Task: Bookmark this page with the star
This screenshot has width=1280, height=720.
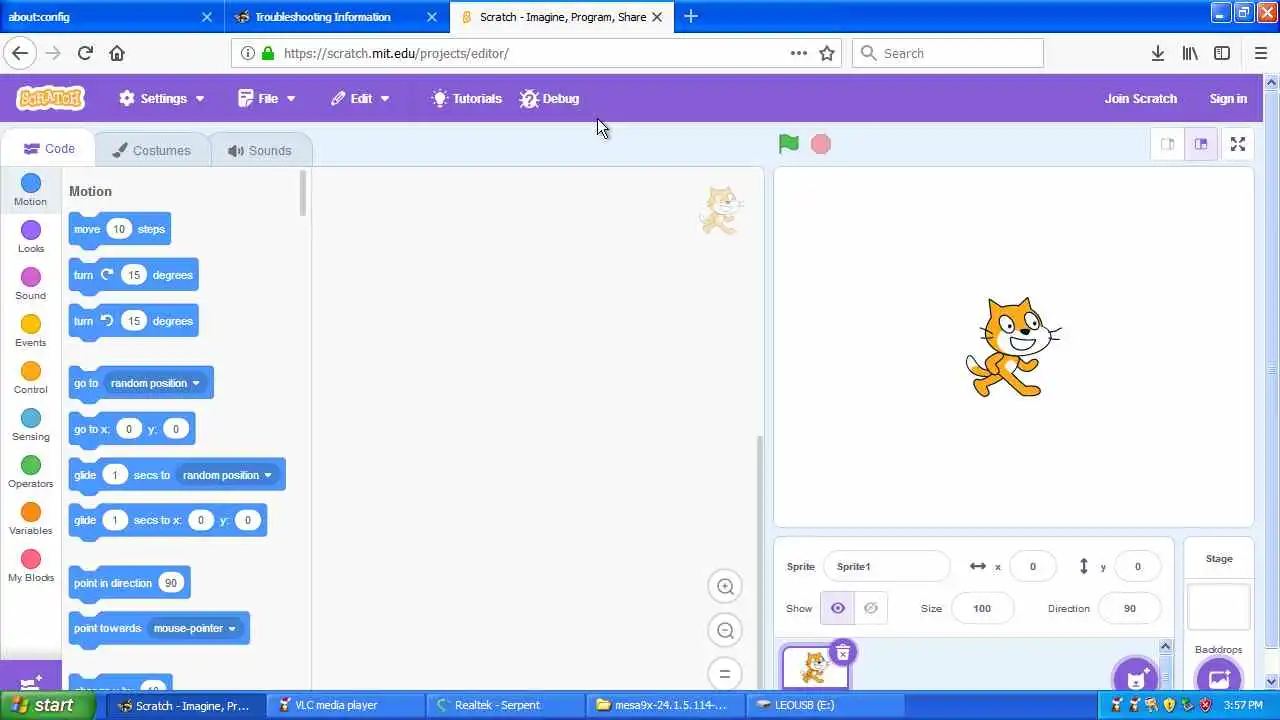Action: click(827, 53)
